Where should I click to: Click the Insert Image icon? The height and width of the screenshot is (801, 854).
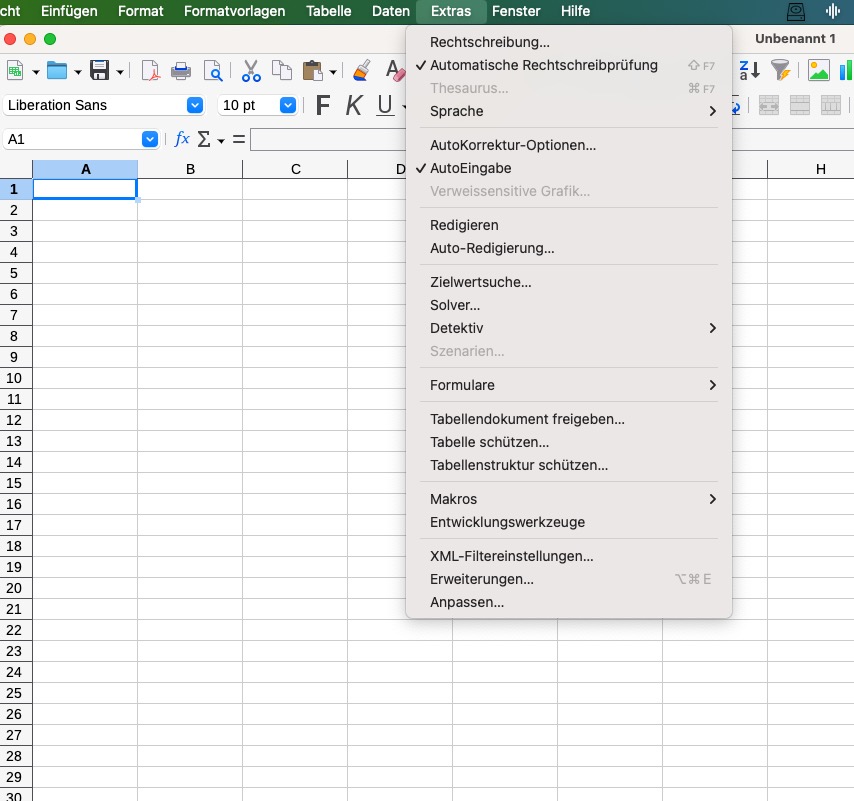pyautogui.click(x=818, y=70)
